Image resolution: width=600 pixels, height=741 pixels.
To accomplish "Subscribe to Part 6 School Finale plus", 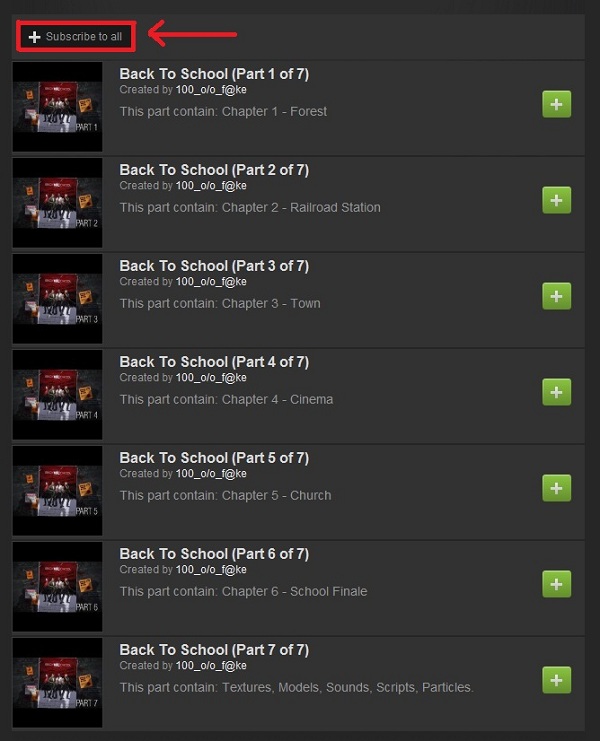I will coord(556,584).
